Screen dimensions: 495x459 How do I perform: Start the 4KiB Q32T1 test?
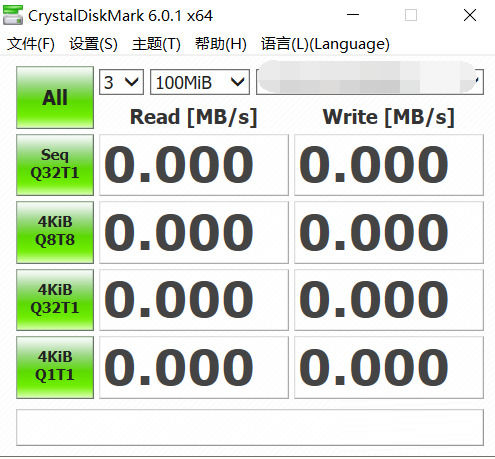click(55, 300)
